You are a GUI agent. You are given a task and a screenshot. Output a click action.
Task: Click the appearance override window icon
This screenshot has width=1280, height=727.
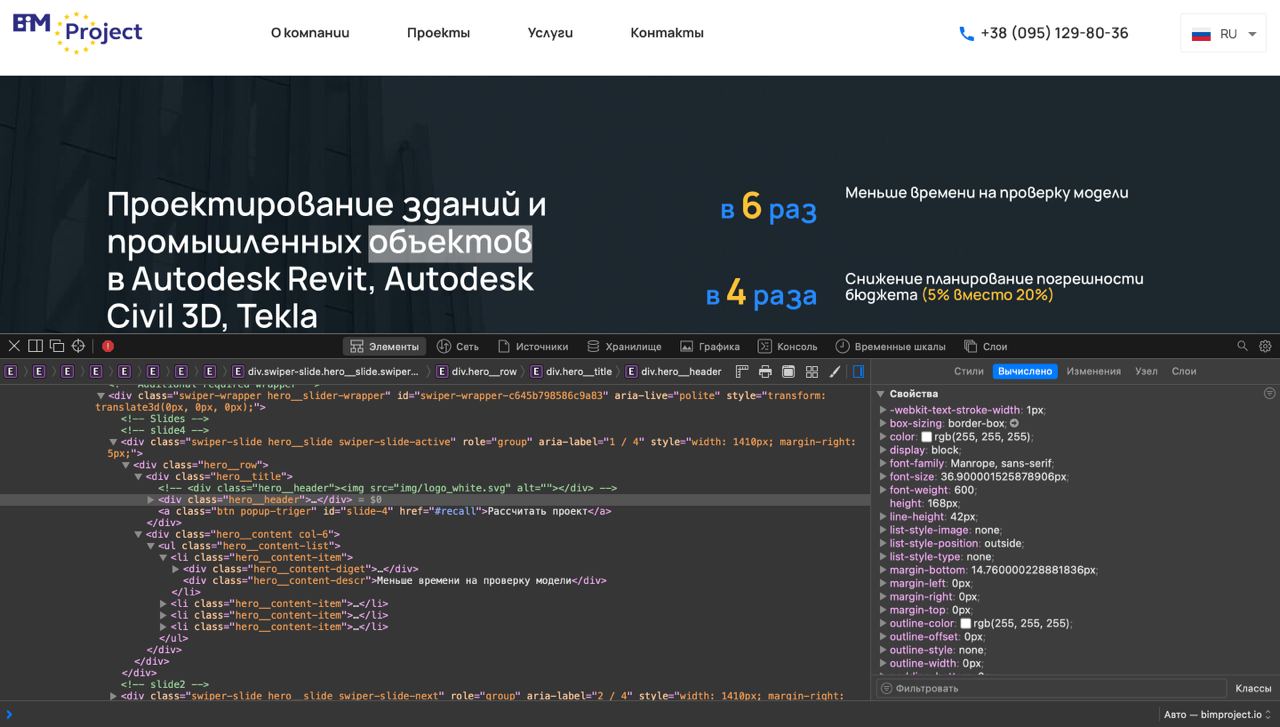788,371
